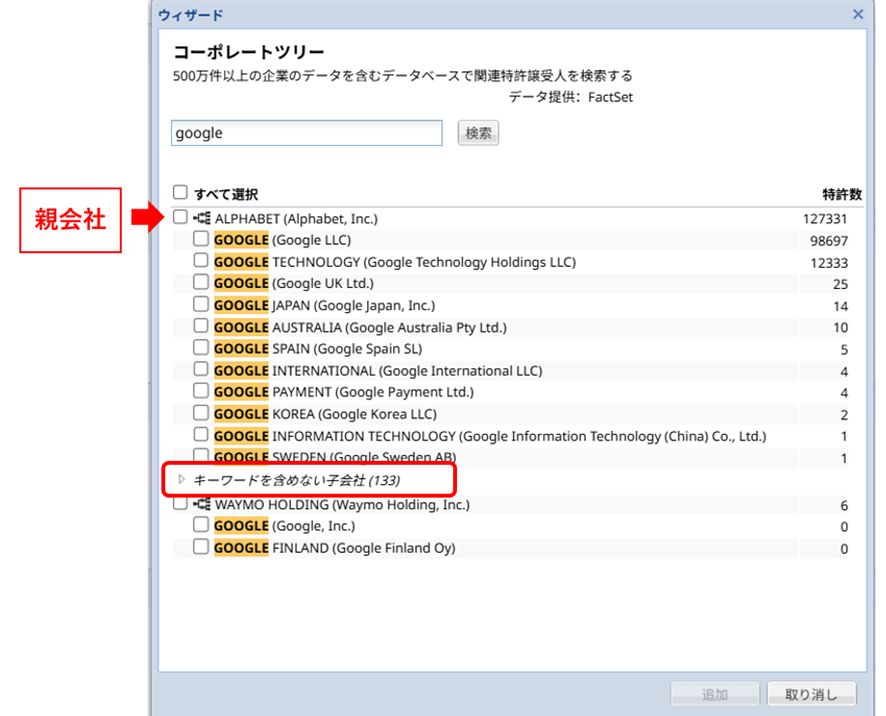Check the すべて選択 checkbox
Screen dimensions: 886x716
pyautogui.click(x=180, y=192)
